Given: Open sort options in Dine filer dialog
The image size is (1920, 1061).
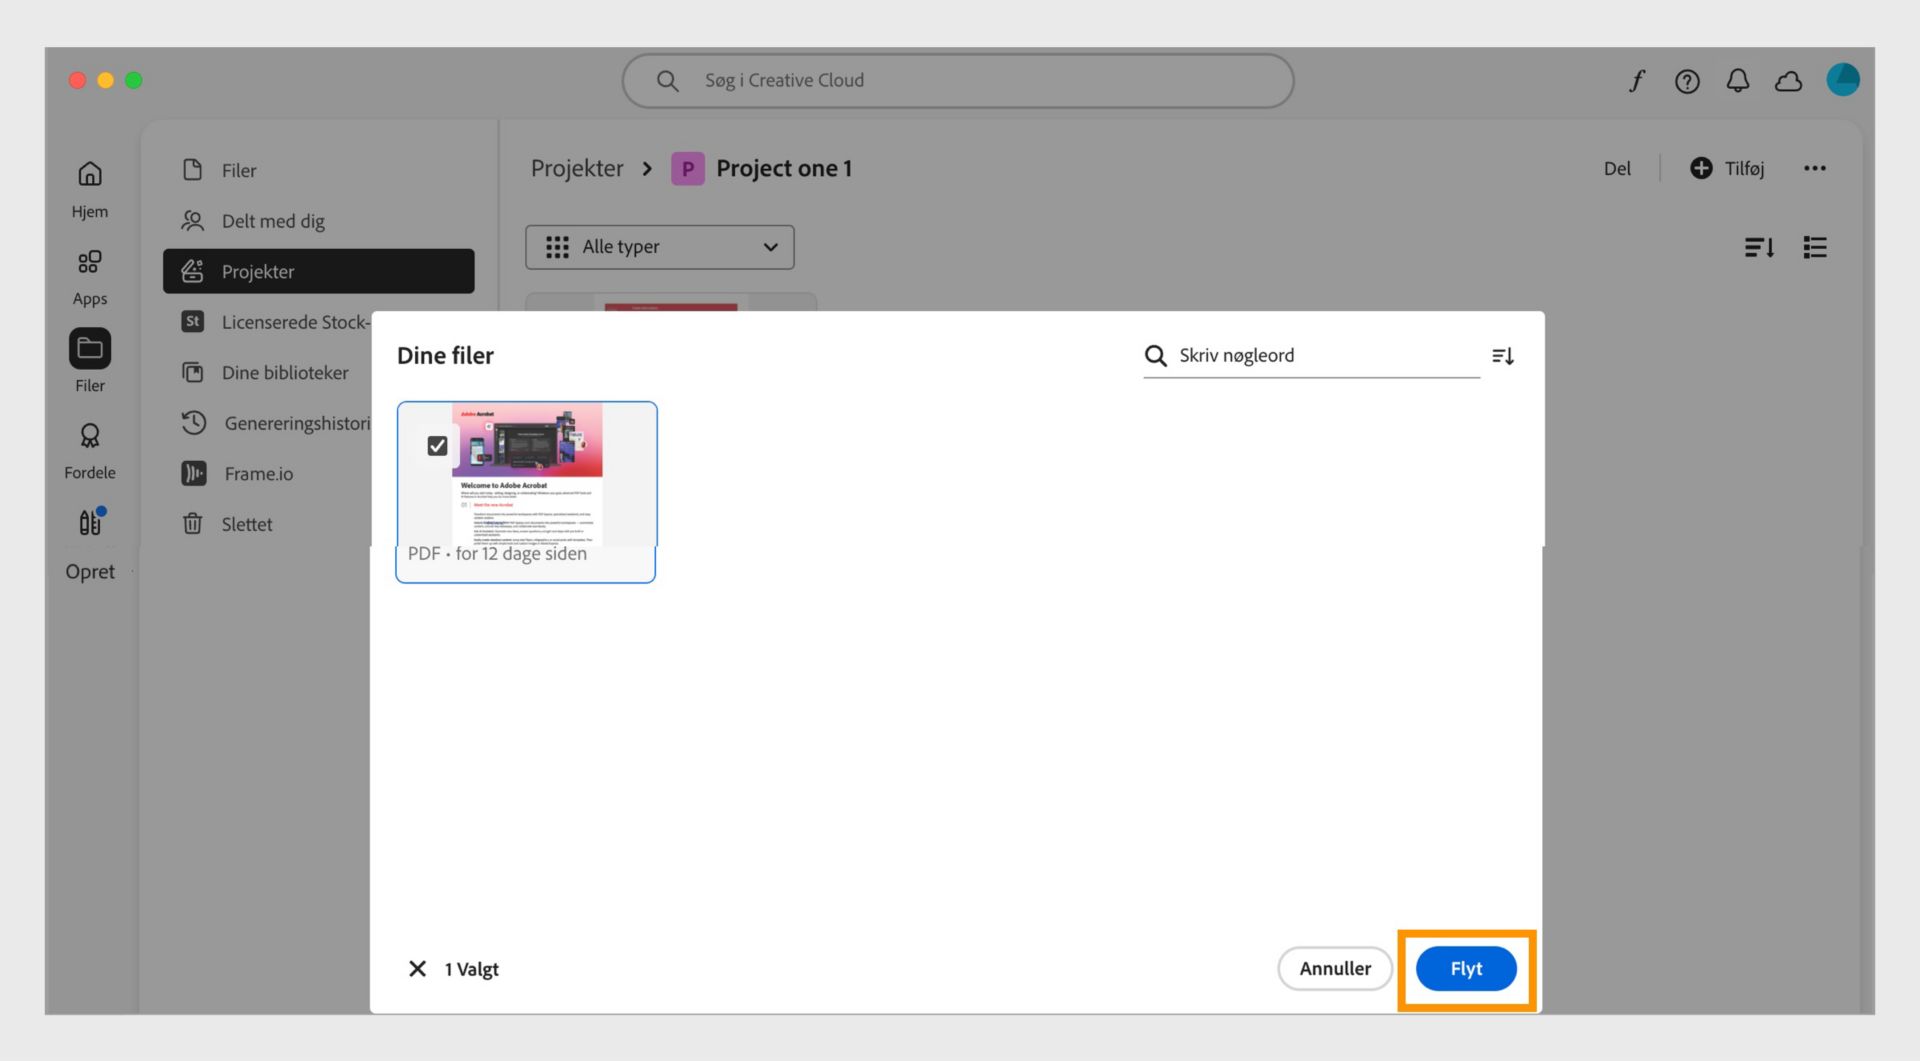Looking at the screenshot, I should tap(1503, 356).
